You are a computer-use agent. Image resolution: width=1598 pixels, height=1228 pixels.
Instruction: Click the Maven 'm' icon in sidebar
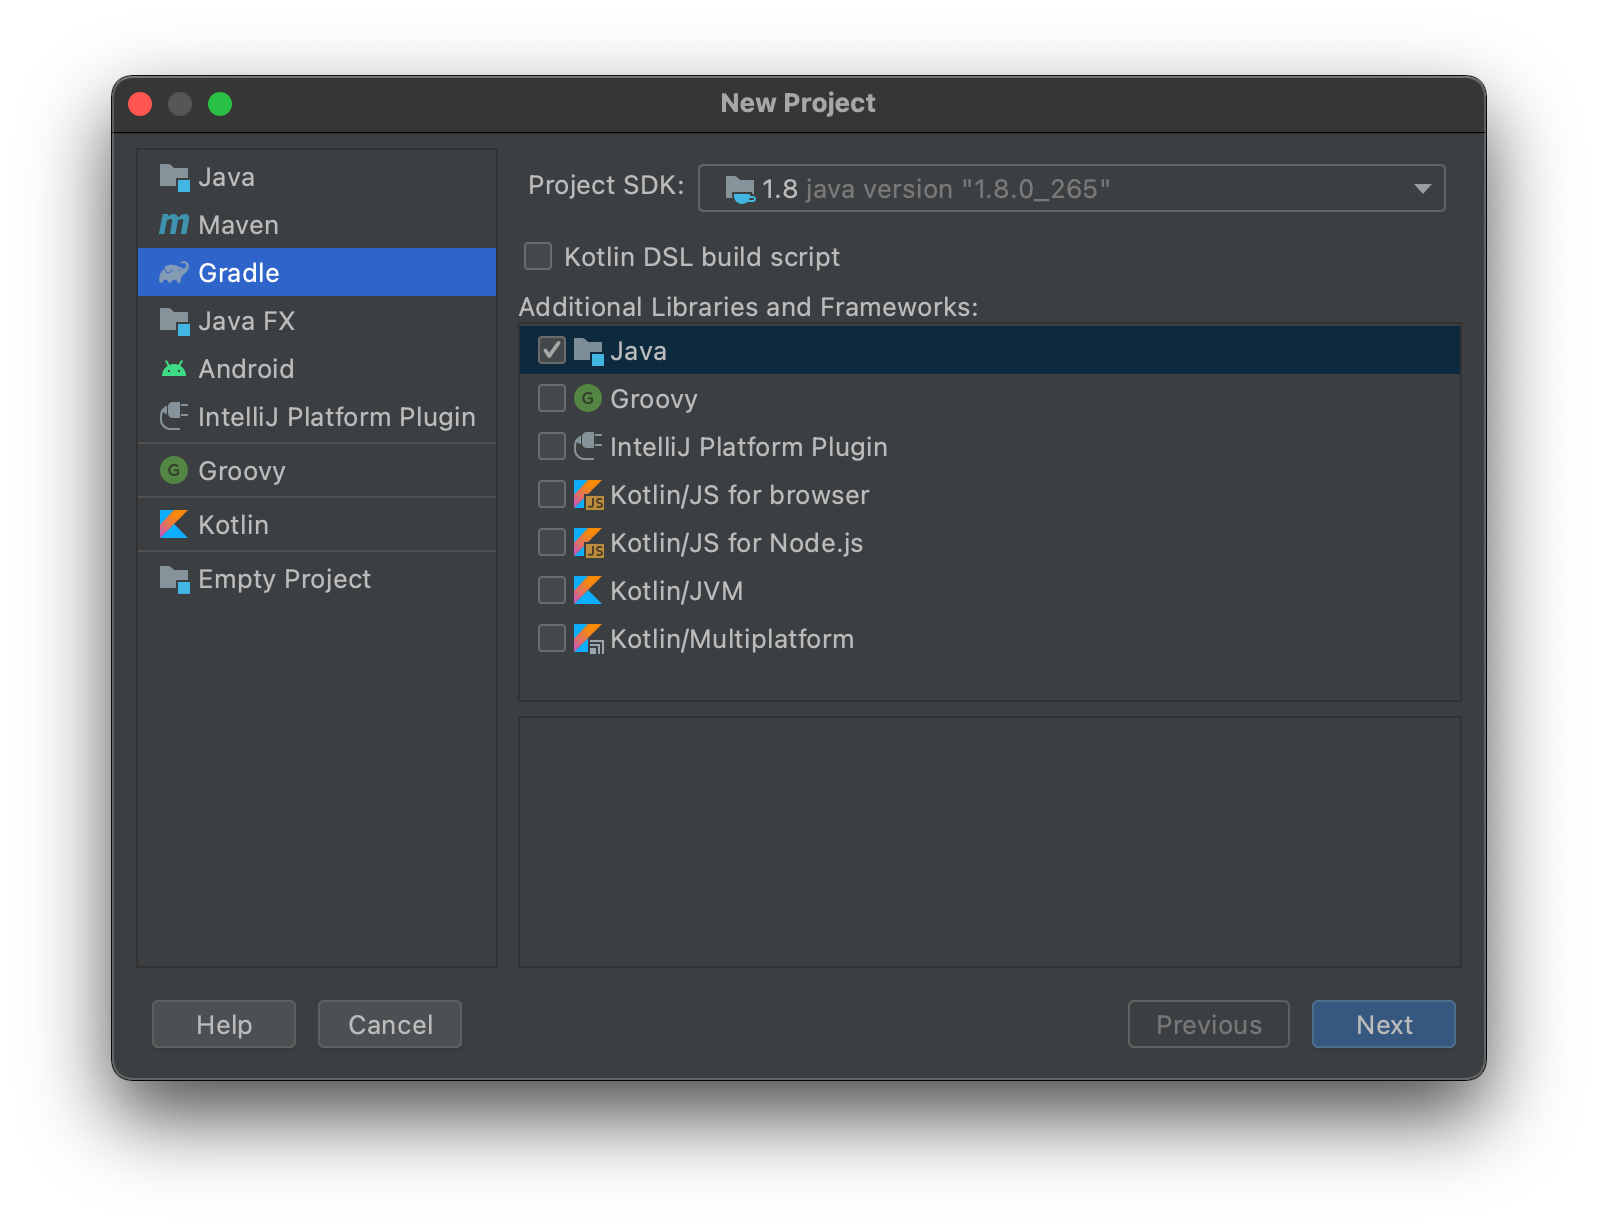tap(173, 225)
